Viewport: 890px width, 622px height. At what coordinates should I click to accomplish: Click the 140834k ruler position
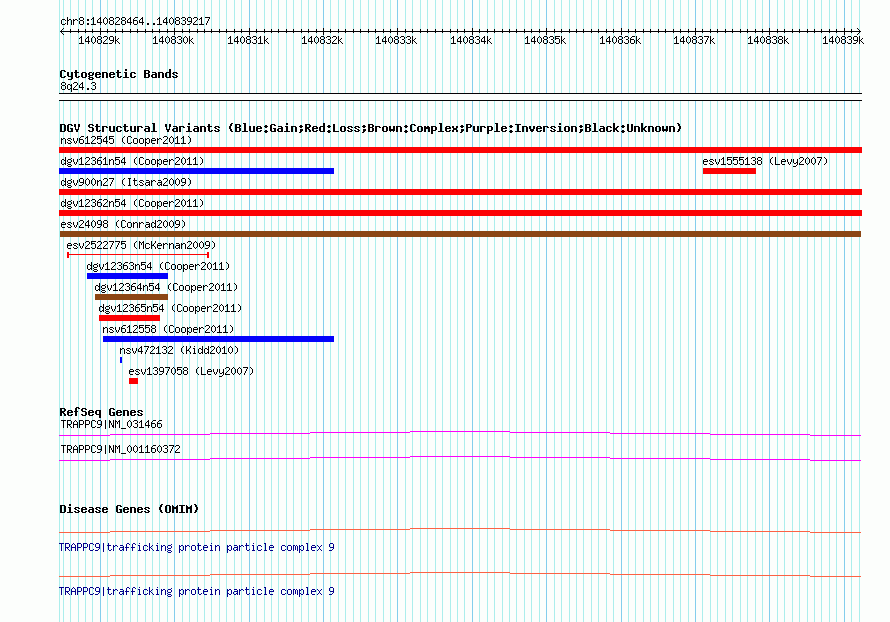(471, 40)
